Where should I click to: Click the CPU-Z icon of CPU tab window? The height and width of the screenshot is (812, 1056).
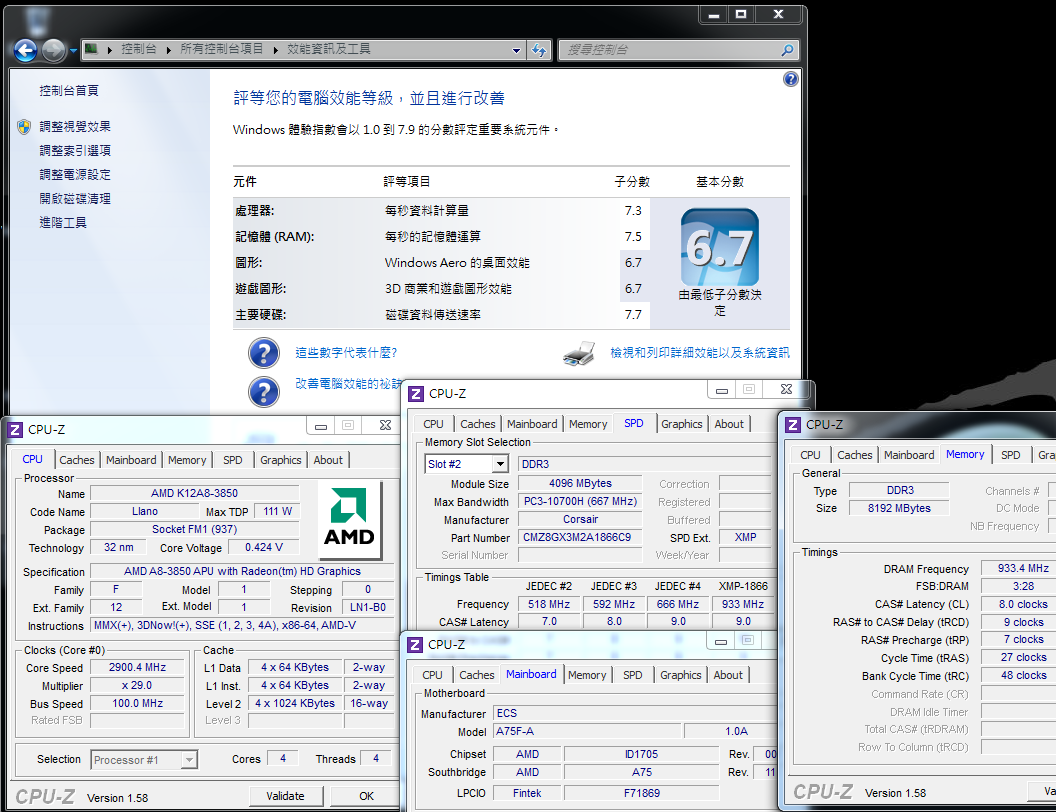point(15,430)
